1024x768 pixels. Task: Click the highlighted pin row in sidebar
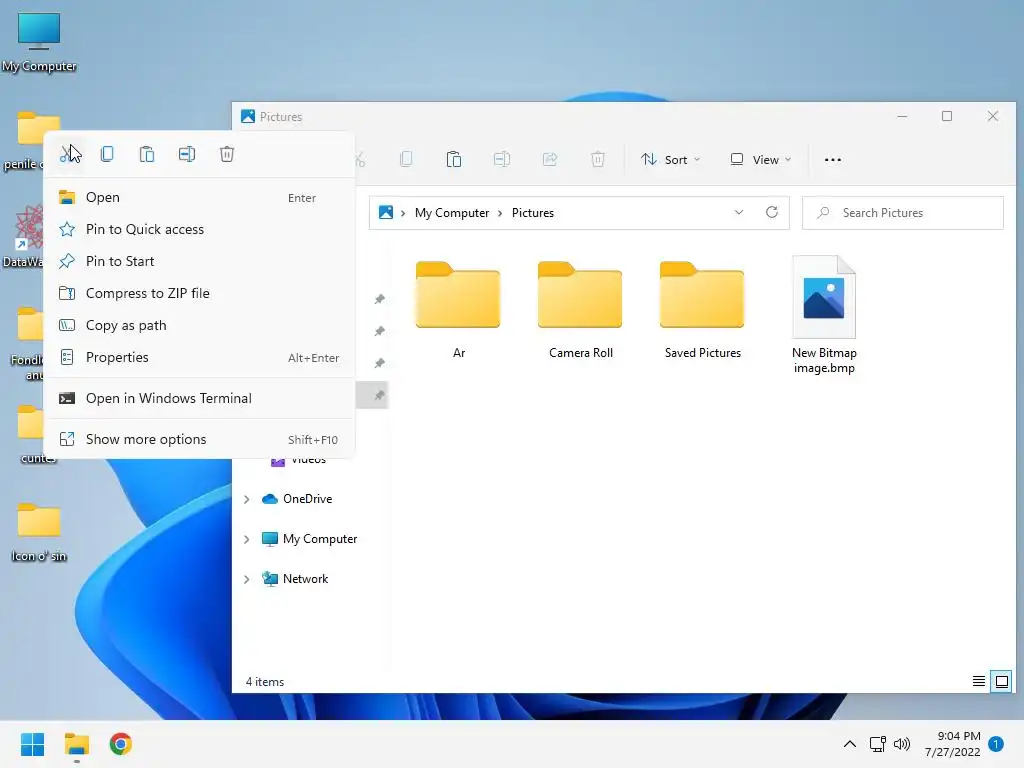[373, 395]
